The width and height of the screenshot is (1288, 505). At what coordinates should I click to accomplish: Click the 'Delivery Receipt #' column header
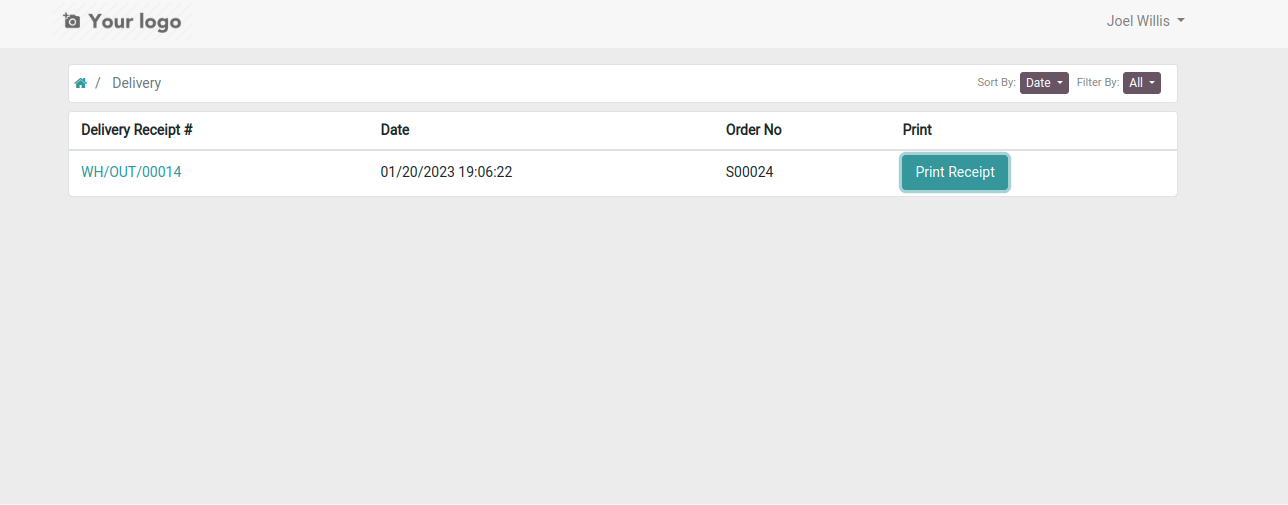[x=137, y=130]
